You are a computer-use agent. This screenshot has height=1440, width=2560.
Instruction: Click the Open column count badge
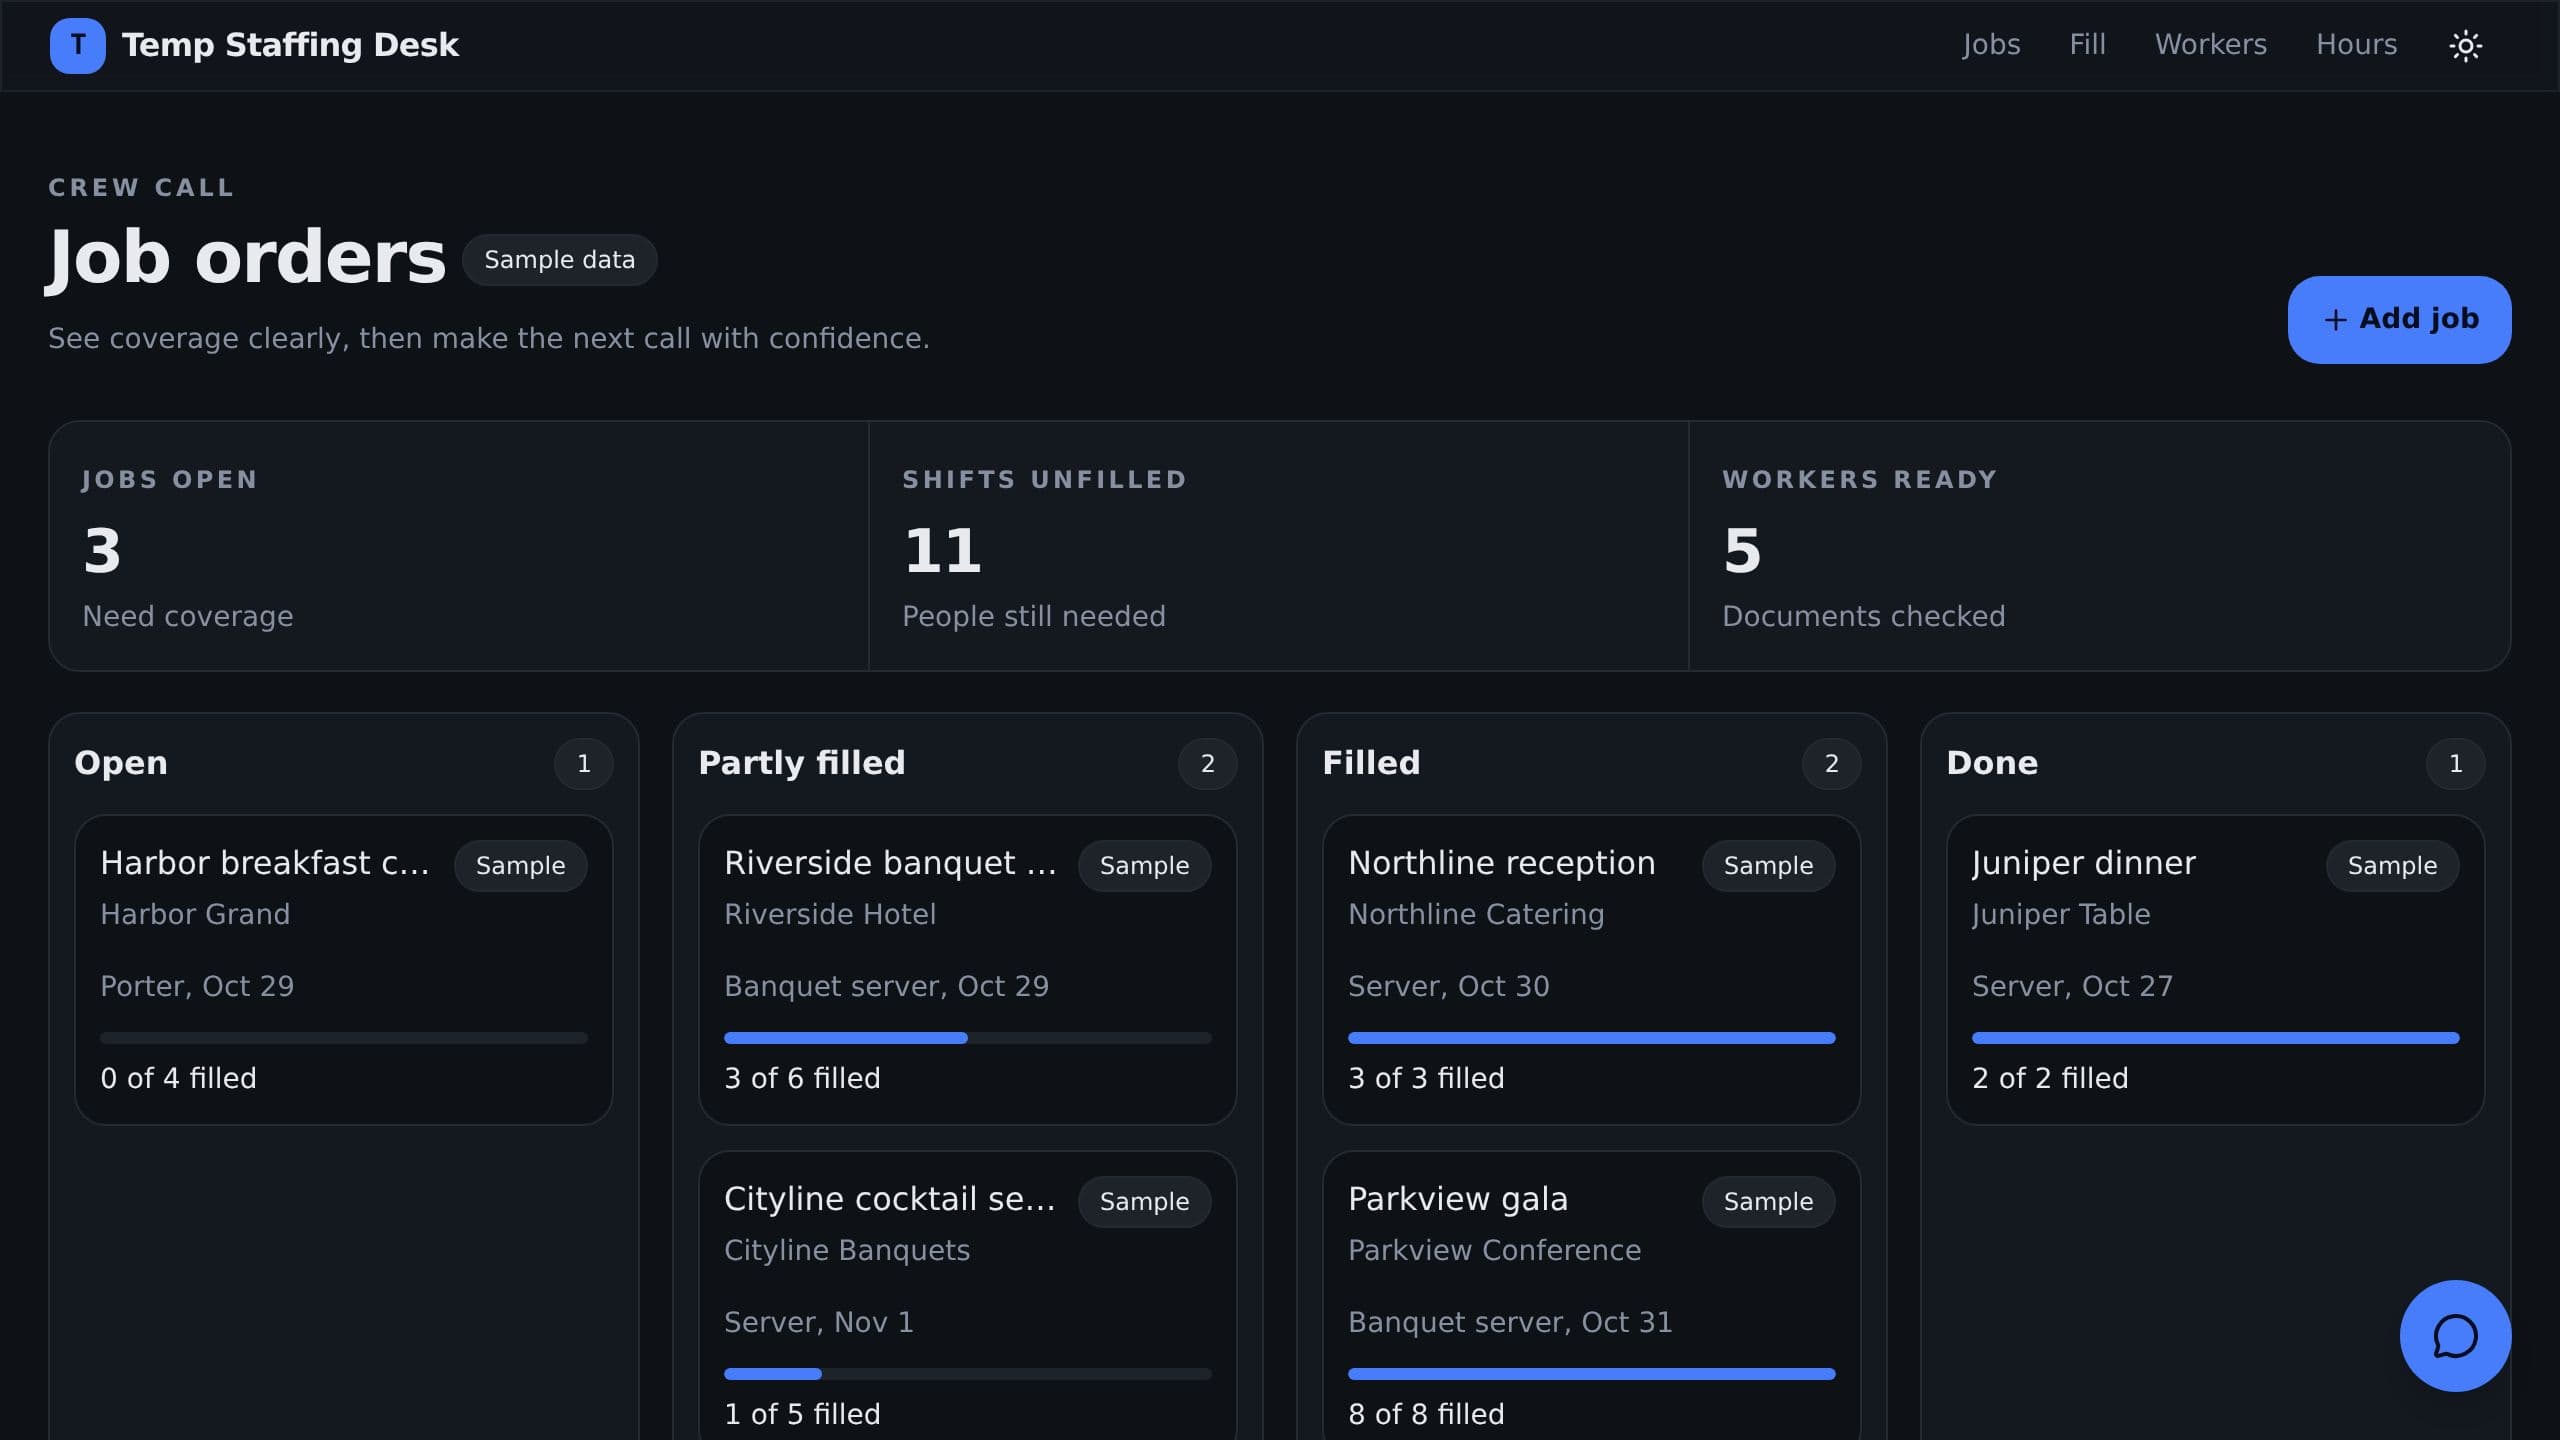(x=583, y=764)
